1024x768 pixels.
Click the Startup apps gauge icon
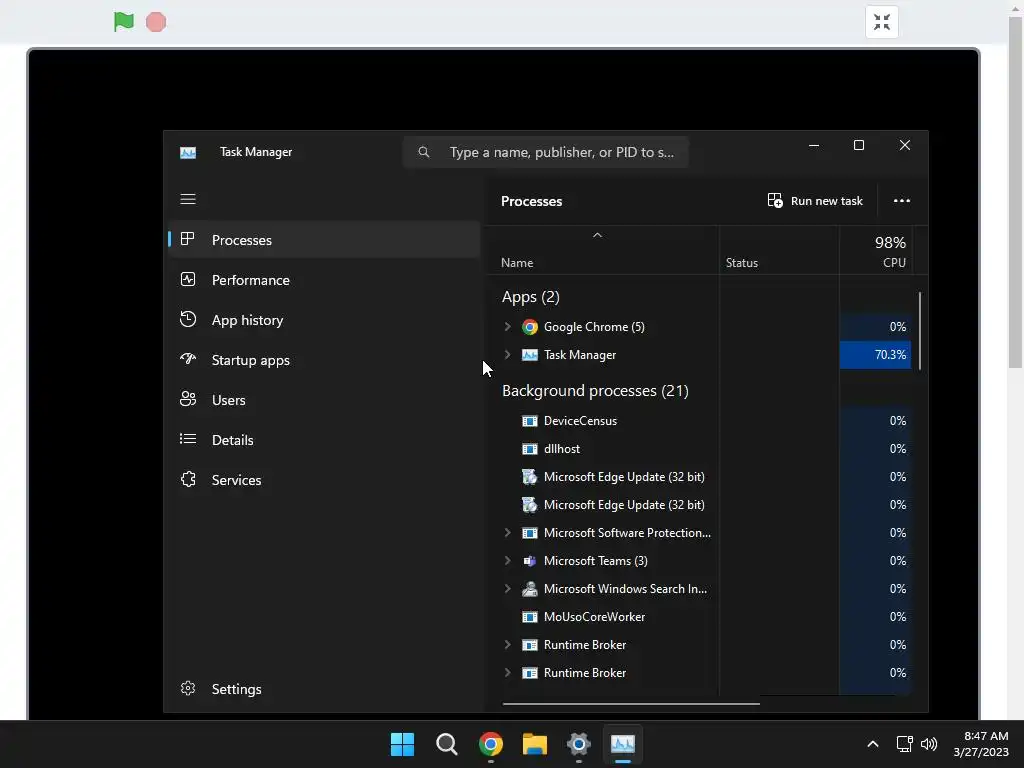[187, 359]
